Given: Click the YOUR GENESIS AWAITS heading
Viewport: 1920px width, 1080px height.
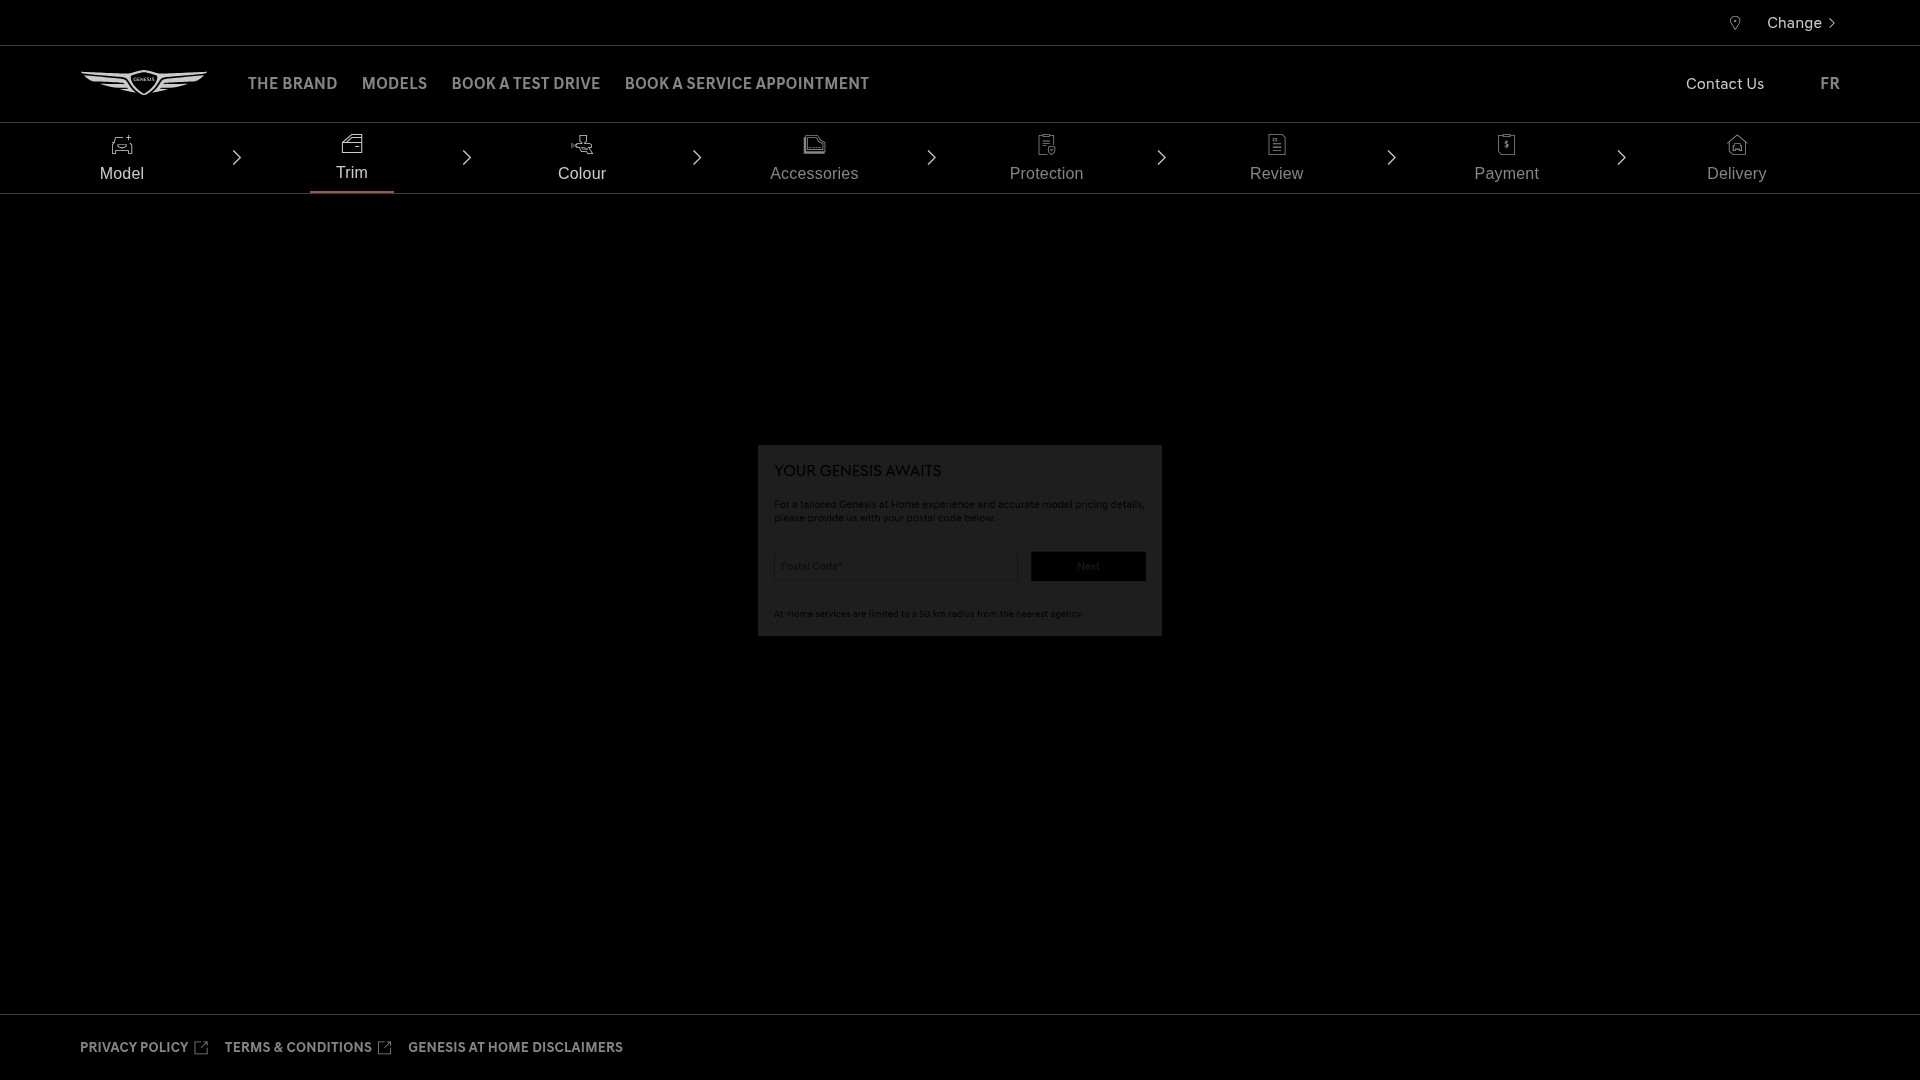Looking at the screenshot, I should (857, 471).
